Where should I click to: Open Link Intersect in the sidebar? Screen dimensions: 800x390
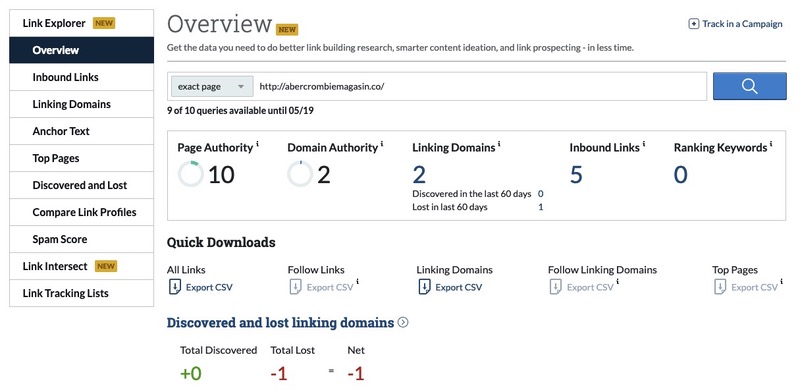[82, 266]
